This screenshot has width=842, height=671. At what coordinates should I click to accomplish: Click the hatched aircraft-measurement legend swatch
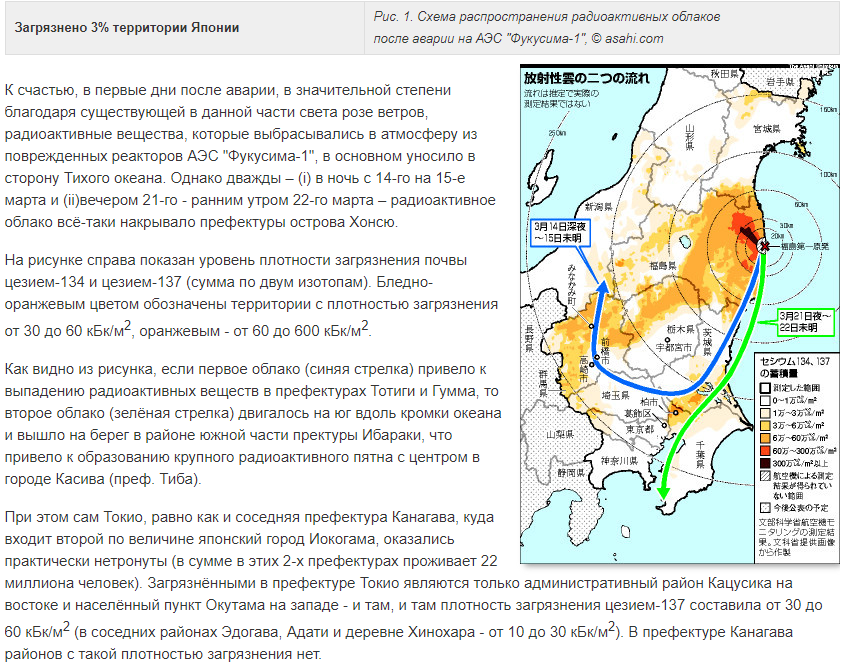point(765,476)
